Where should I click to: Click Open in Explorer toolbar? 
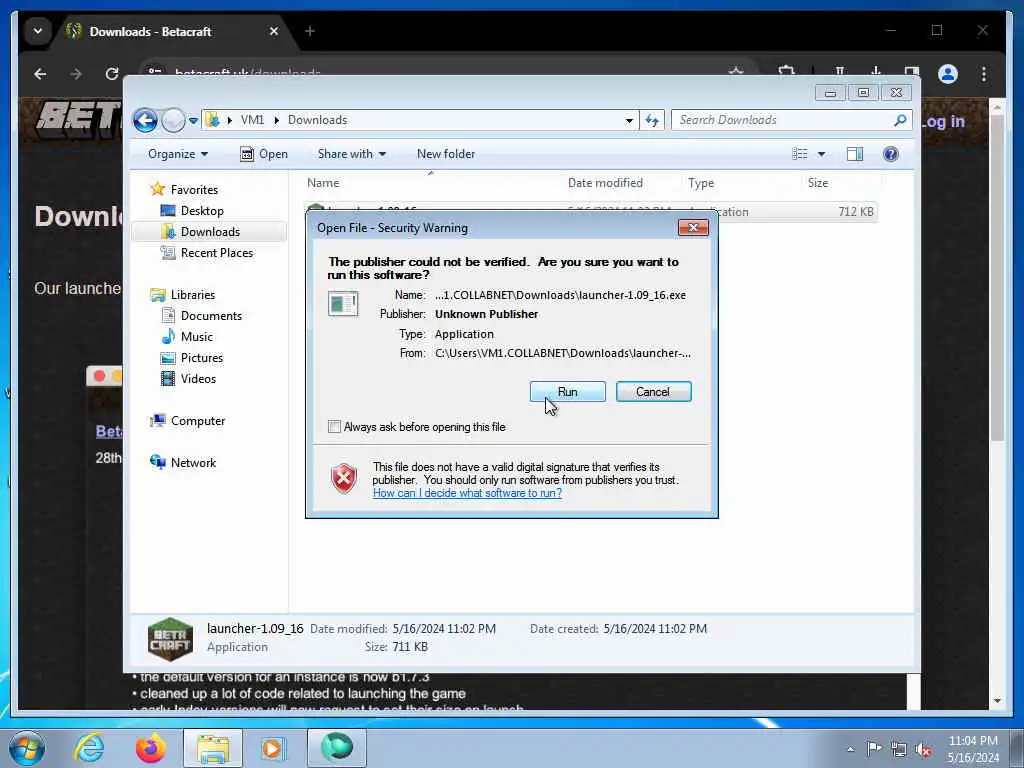264,154
